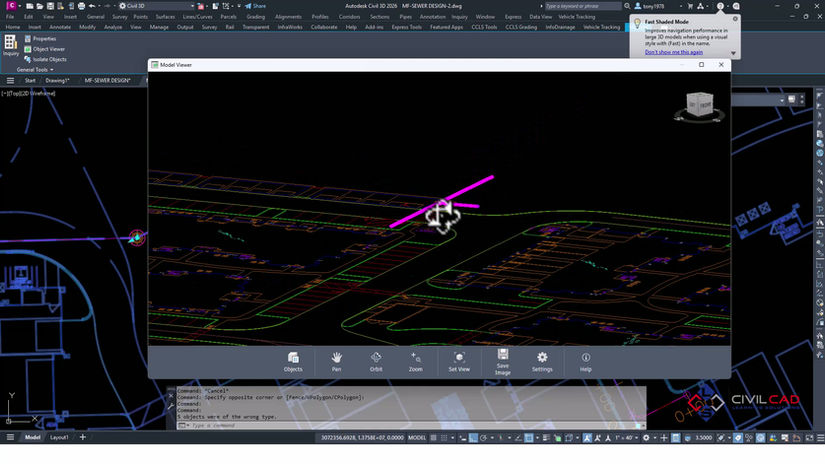Open the Start tab

point(30,80)
